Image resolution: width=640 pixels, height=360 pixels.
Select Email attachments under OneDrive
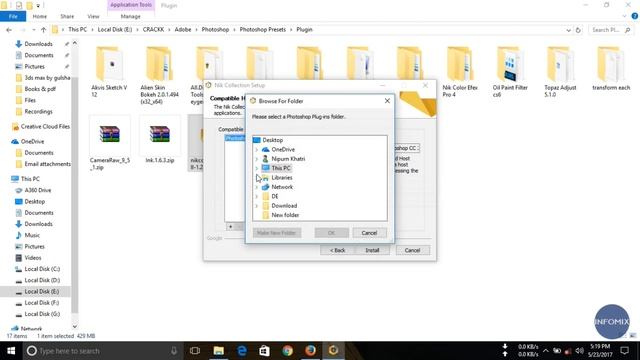(x=47, y=164)
